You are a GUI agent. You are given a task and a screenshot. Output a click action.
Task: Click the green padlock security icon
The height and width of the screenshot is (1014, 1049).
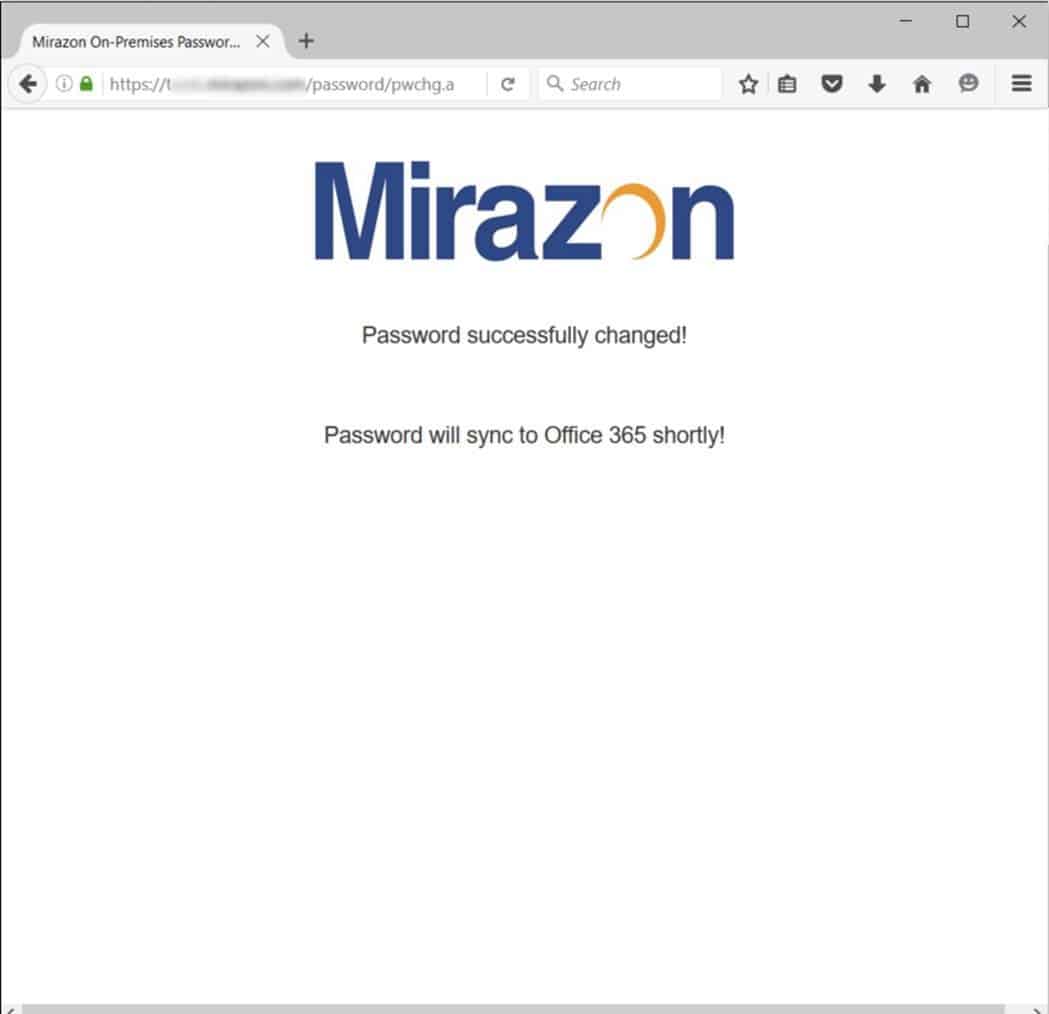(x=86, y=84)
